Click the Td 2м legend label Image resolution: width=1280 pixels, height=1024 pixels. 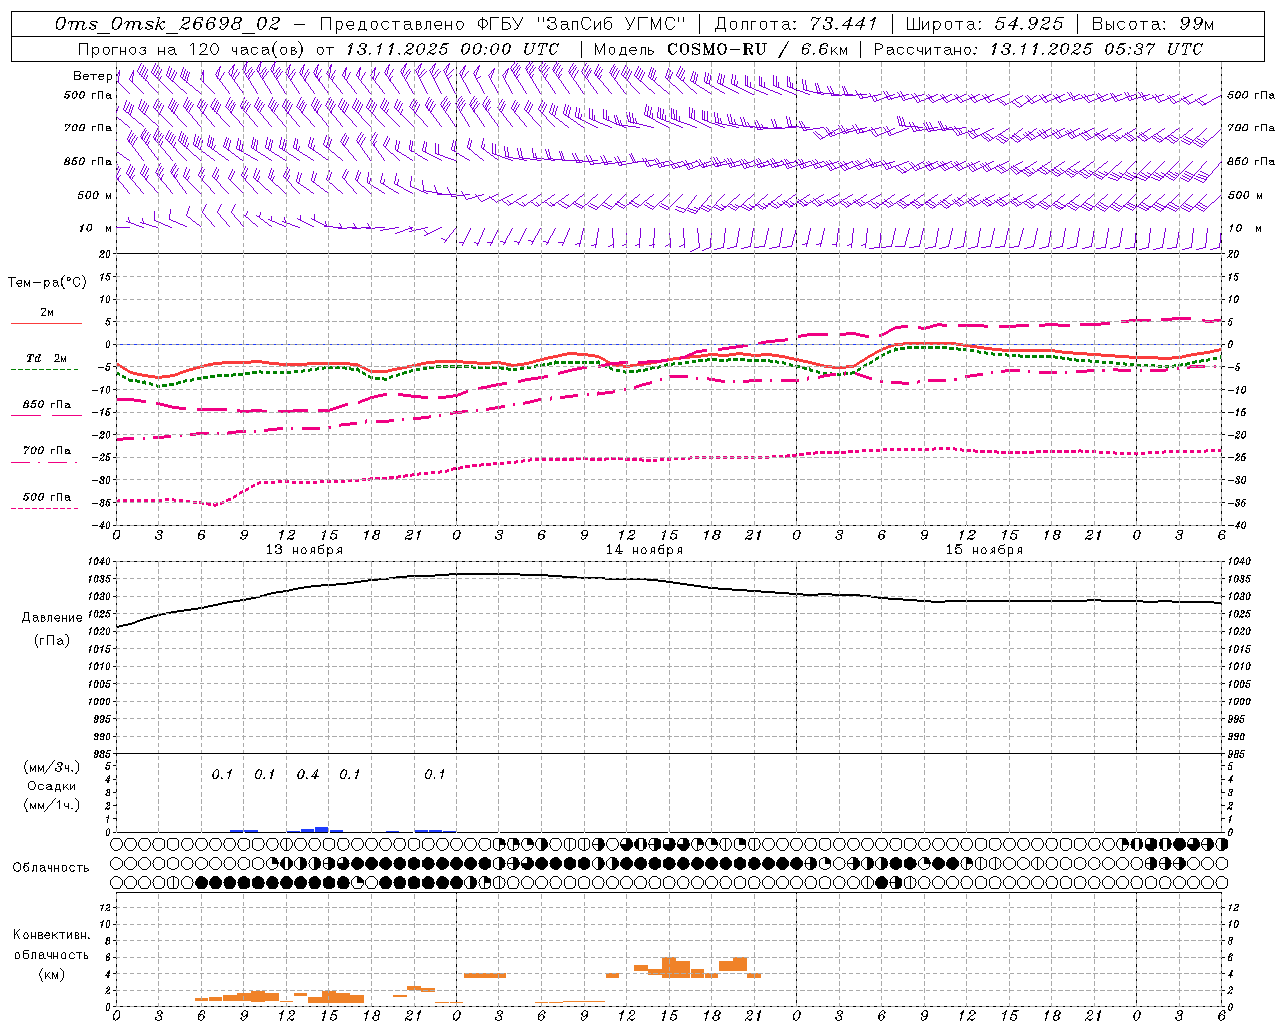(46, 358)
